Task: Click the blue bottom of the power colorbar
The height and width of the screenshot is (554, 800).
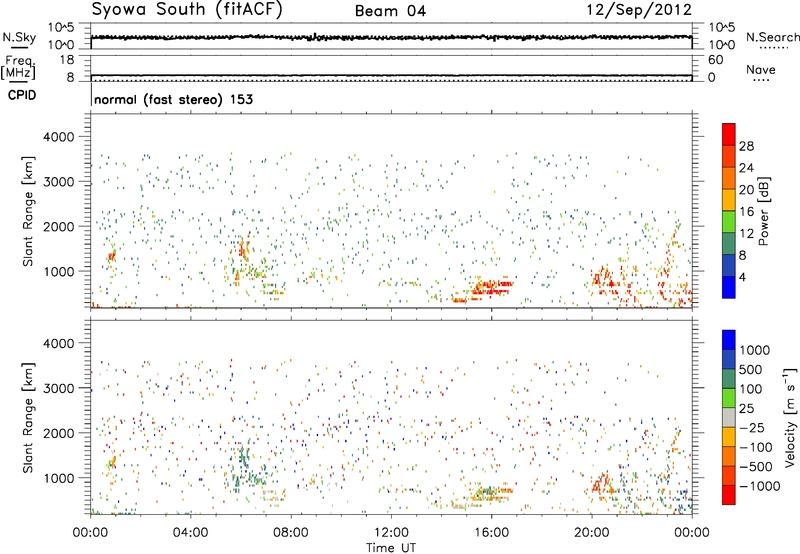Action: pyautogui.click(x=729, y=287)
